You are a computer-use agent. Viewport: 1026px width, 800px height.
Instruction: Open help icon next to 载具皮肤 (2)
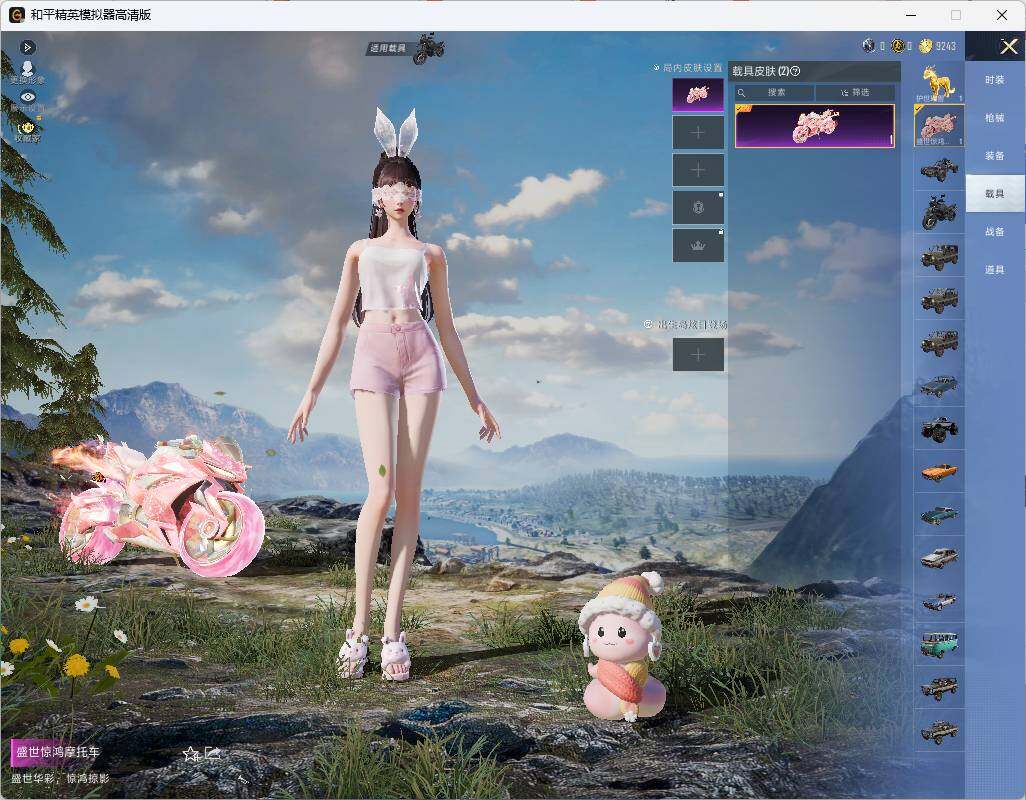796,71
